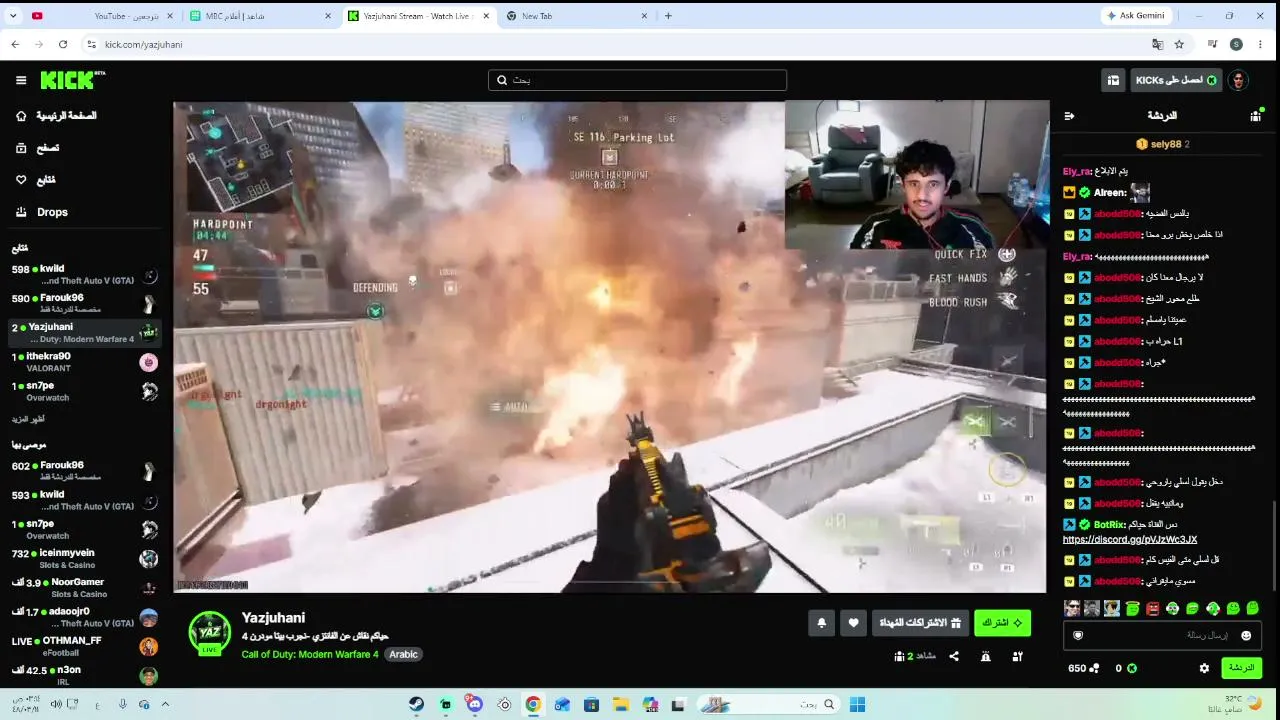Click the gift subscriptions button
1280x720 pixels.
coord(920,623)
